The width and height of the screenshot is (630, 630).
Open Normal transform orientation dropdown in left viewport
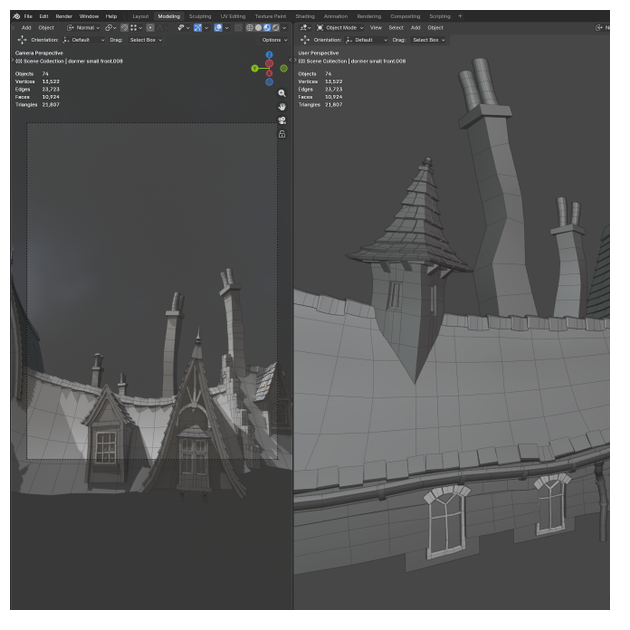[x=83, y=28]
